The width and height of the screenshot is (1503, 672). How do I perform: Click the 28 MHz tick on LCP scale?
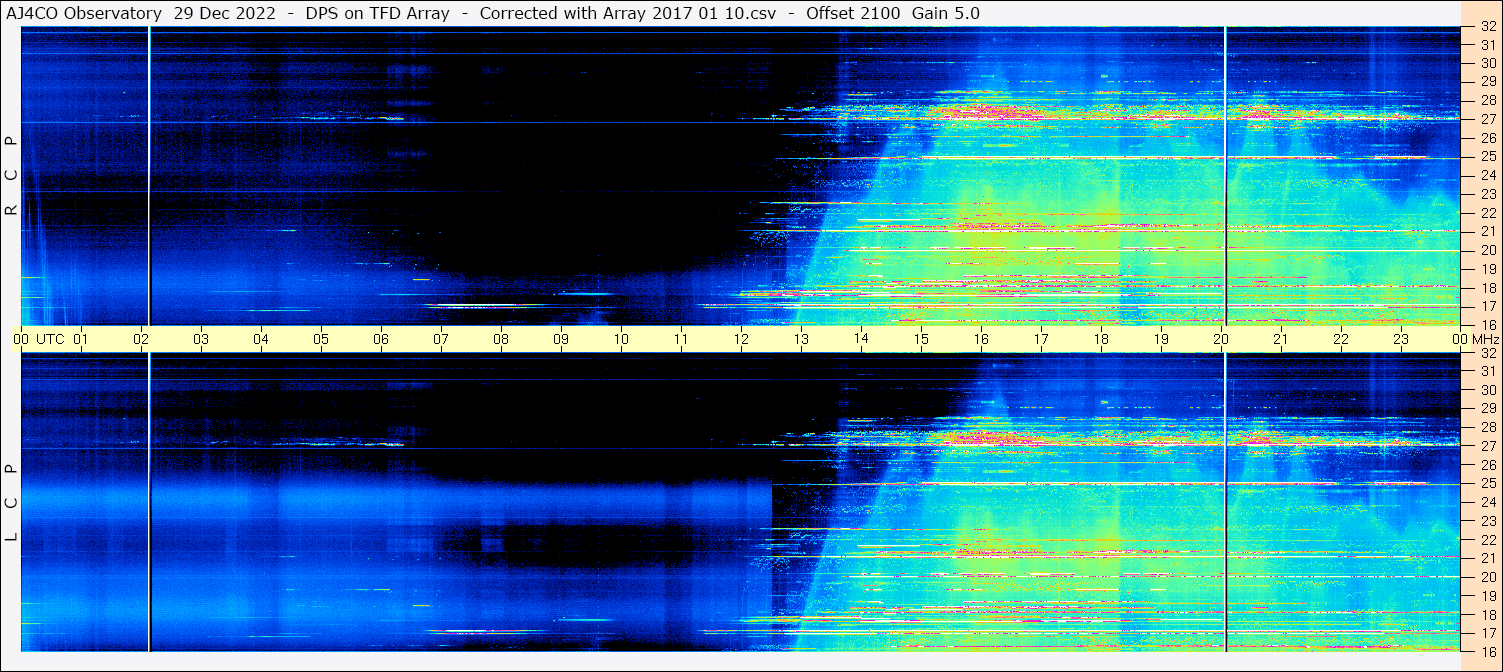1487,427
